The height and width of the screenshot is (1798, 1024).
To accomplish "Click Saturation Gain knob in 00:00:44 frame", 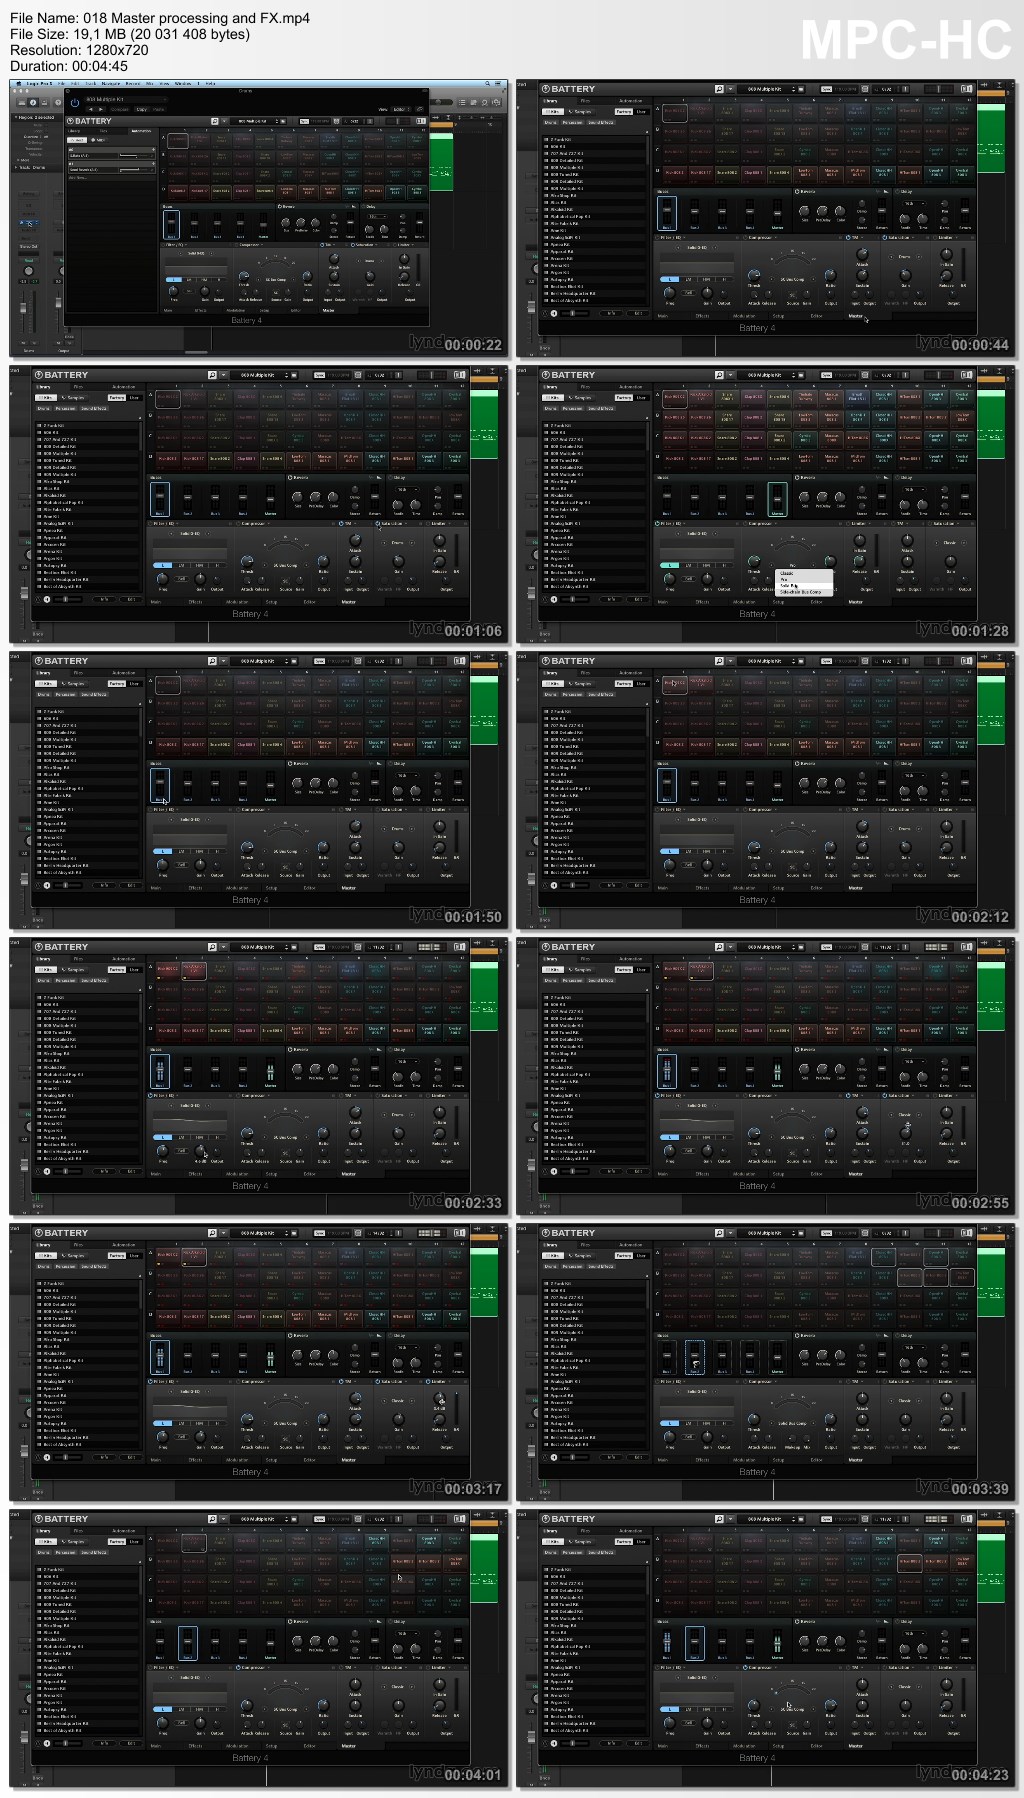I will coord(905,275).
